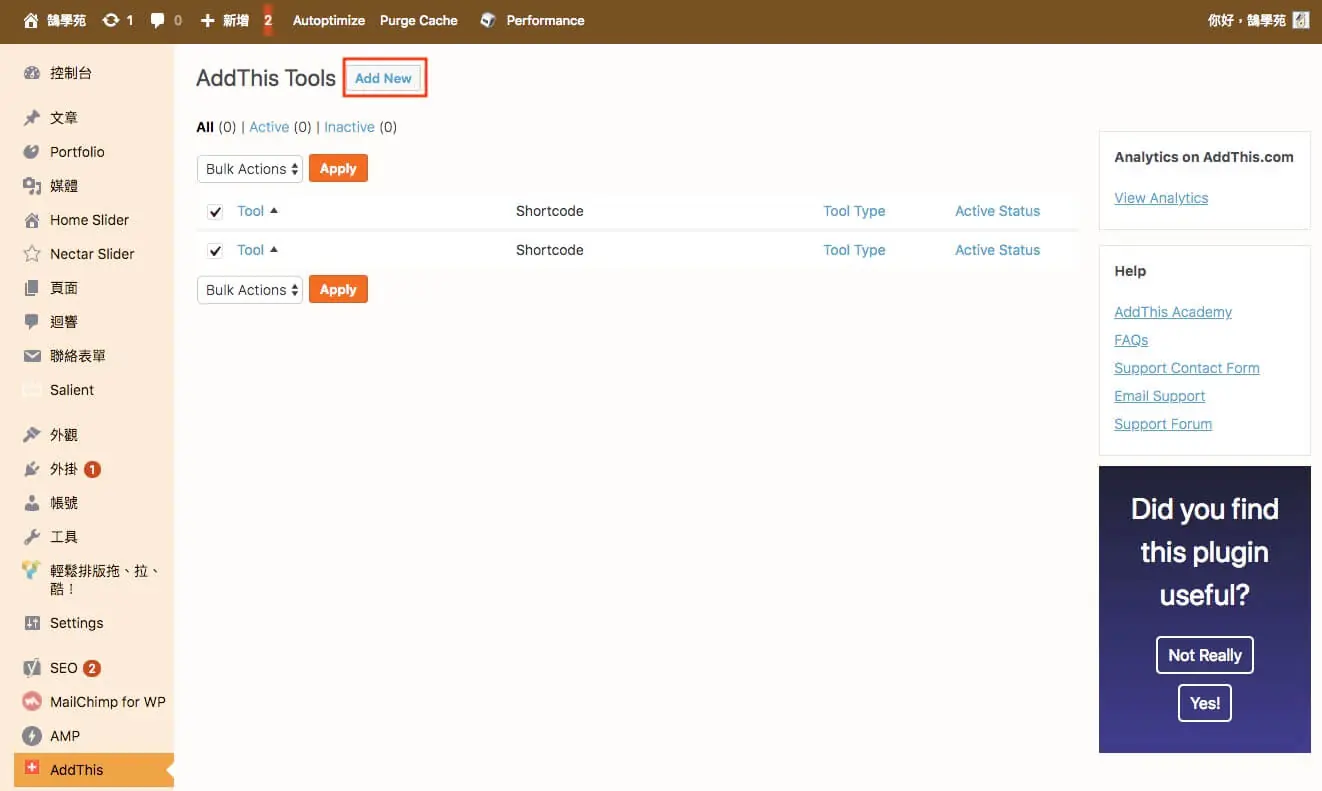Click the Not Really button
Screen dimensions: 1322x791
[1205, 655]
